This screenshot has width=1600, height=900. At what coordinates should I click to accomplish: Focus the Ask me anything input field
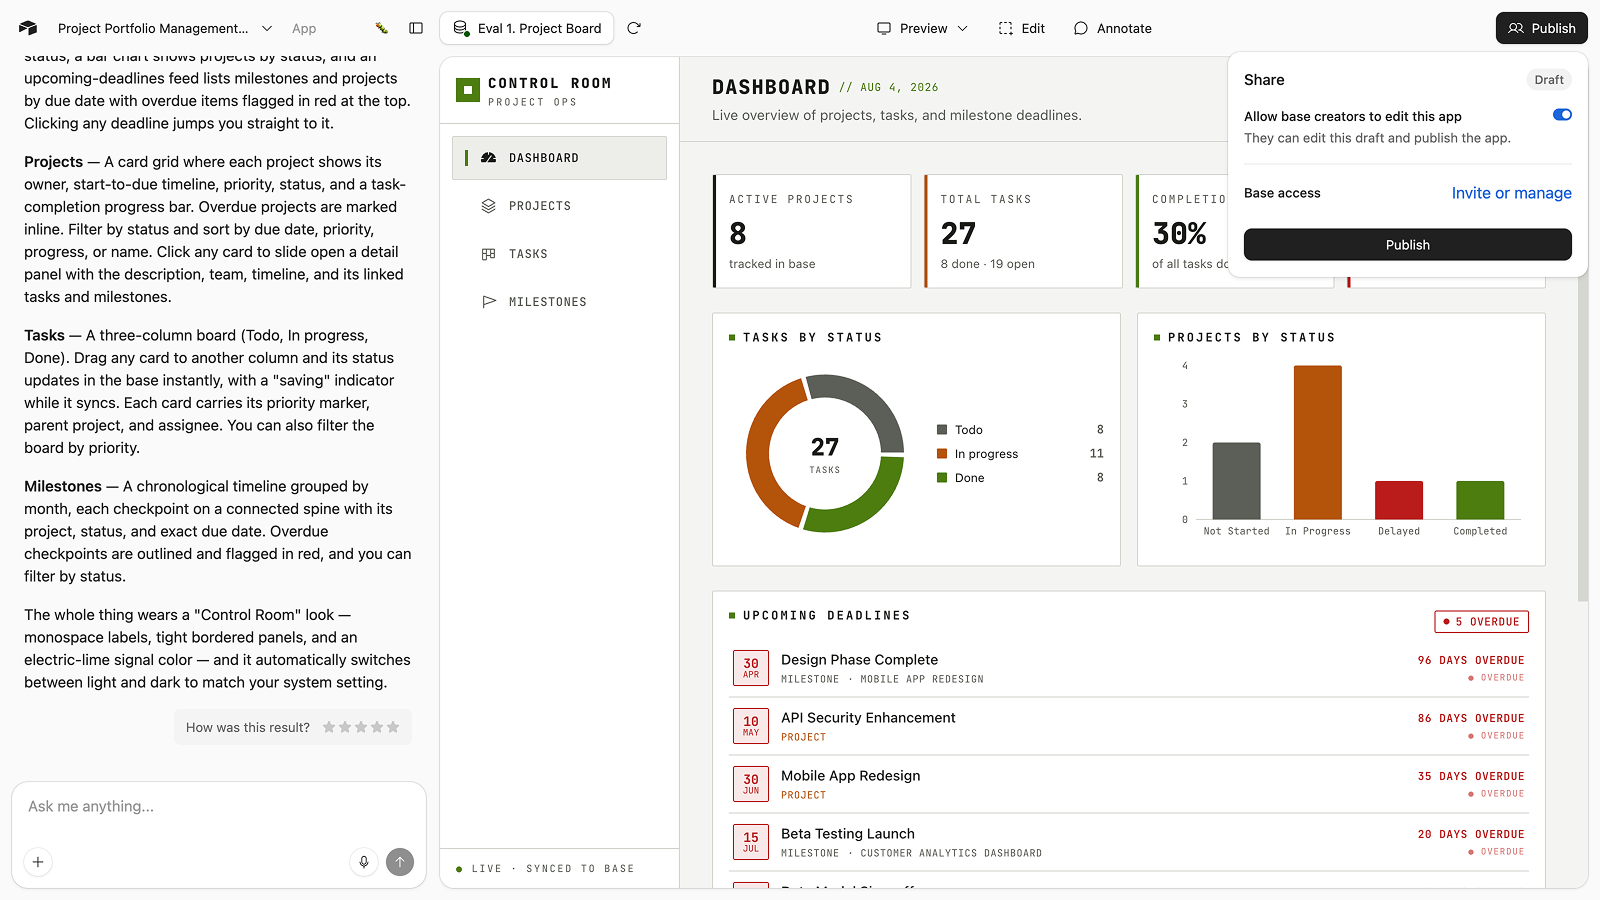point(218,807)
